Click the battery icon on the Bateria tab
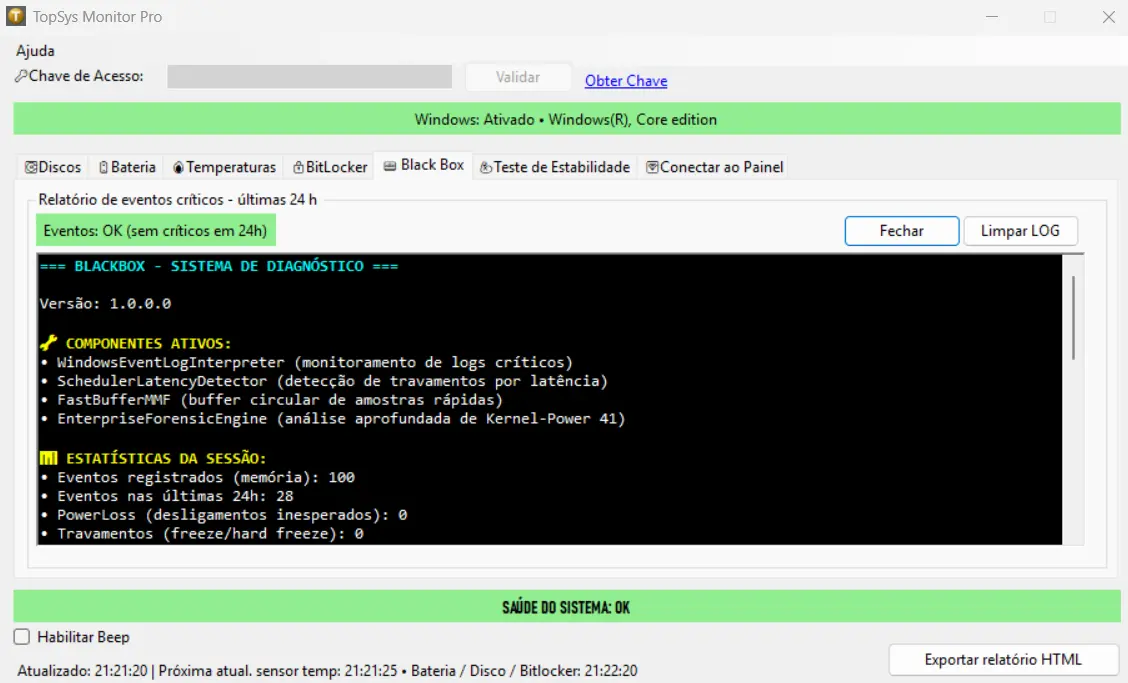 [x=103, y=167]
